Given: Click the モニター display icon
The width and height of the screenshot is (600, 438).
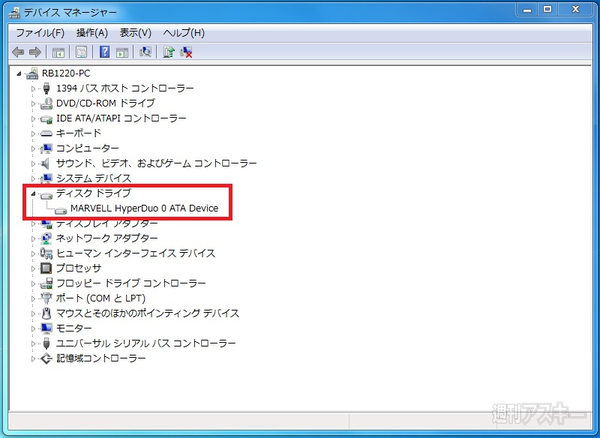Looking at the screenshot, I should [46, 328].
